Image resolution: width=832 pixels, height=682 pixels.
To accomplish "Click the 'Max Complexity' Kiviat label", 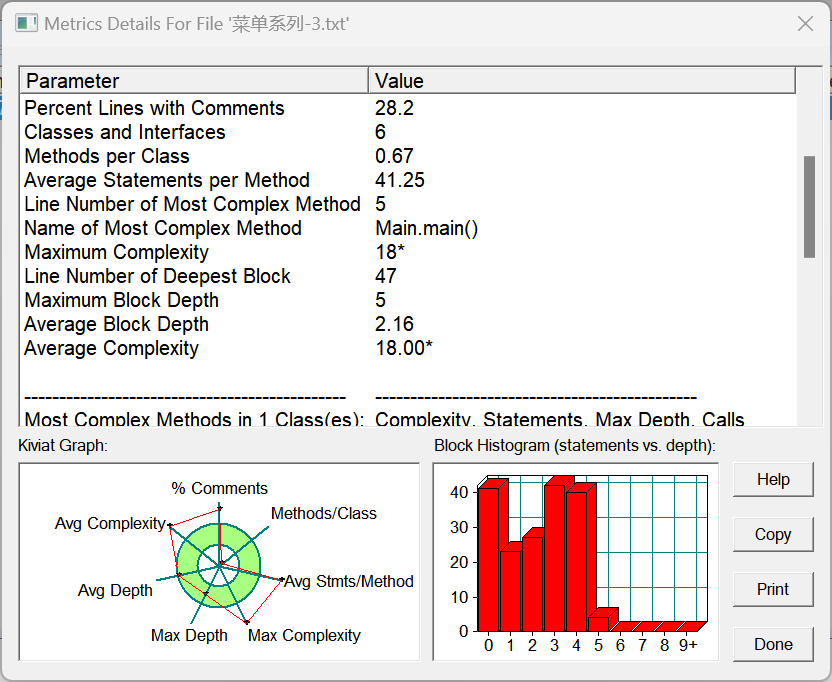I will (304, 635).
